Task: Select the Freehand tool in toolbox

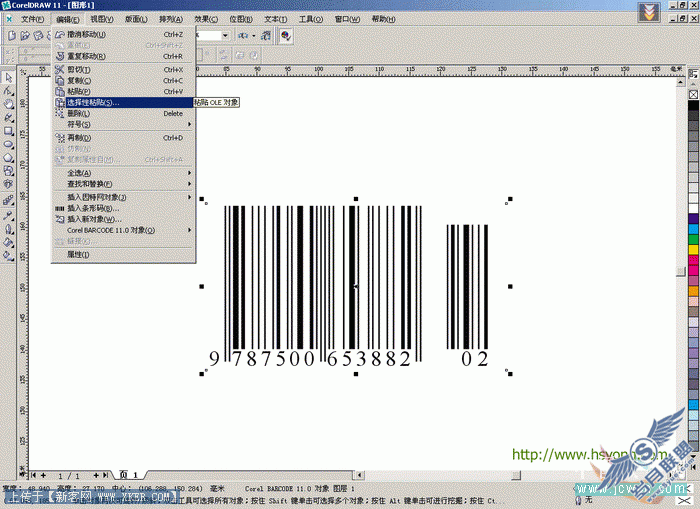Action: [8, 117]
